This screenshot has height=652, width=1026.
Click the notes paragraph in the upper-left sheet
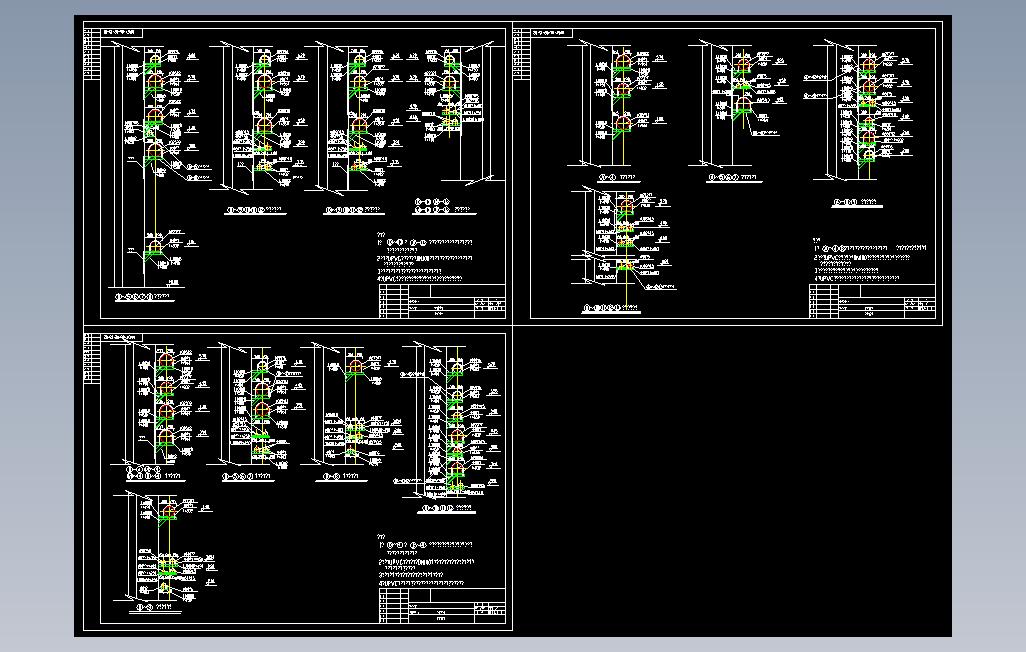tap(425, 257)
